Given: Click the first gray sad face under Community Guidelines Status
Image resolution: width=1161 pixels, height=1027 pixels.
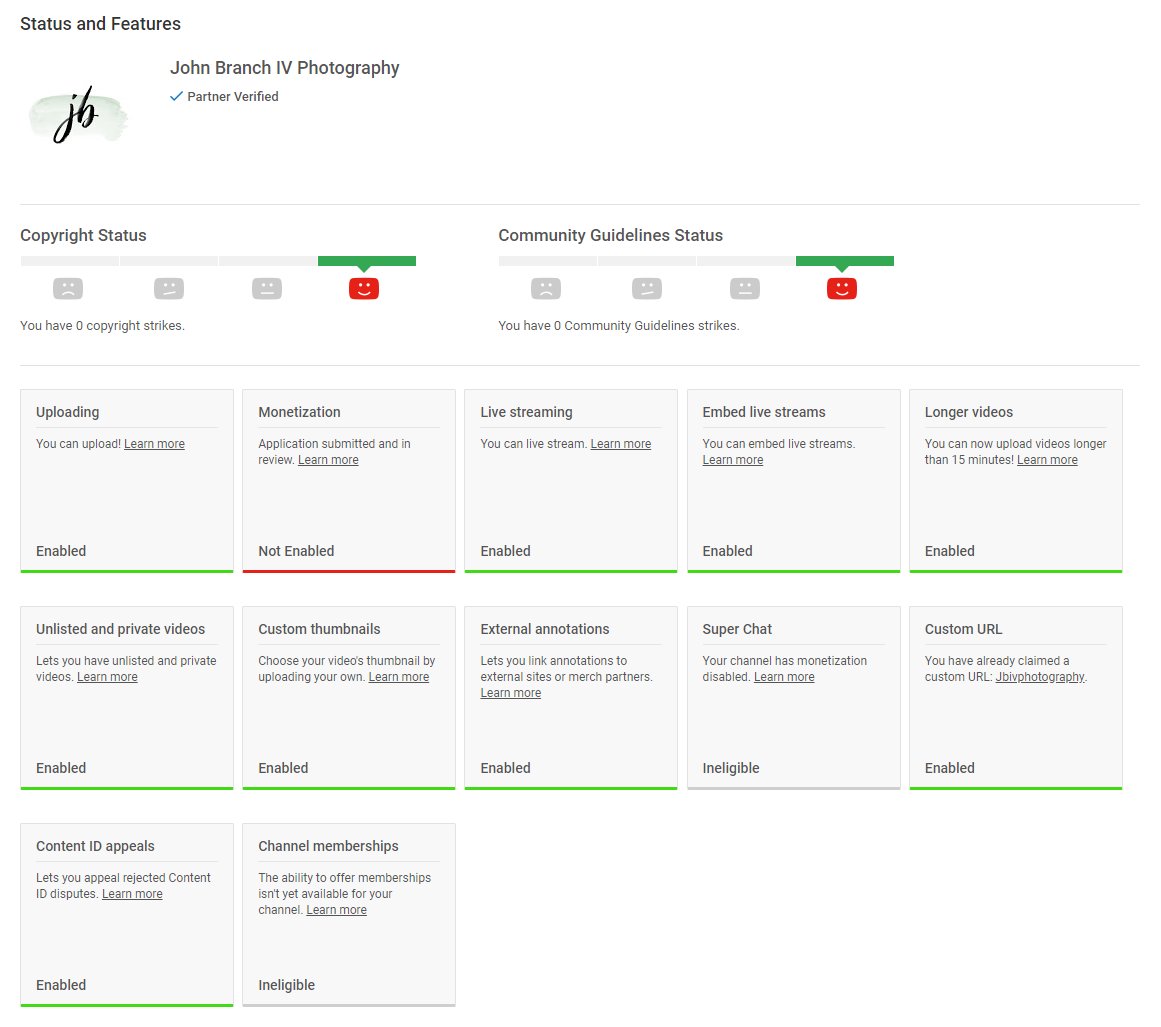Looking at the screenshot, I should (x=546, y=288).
